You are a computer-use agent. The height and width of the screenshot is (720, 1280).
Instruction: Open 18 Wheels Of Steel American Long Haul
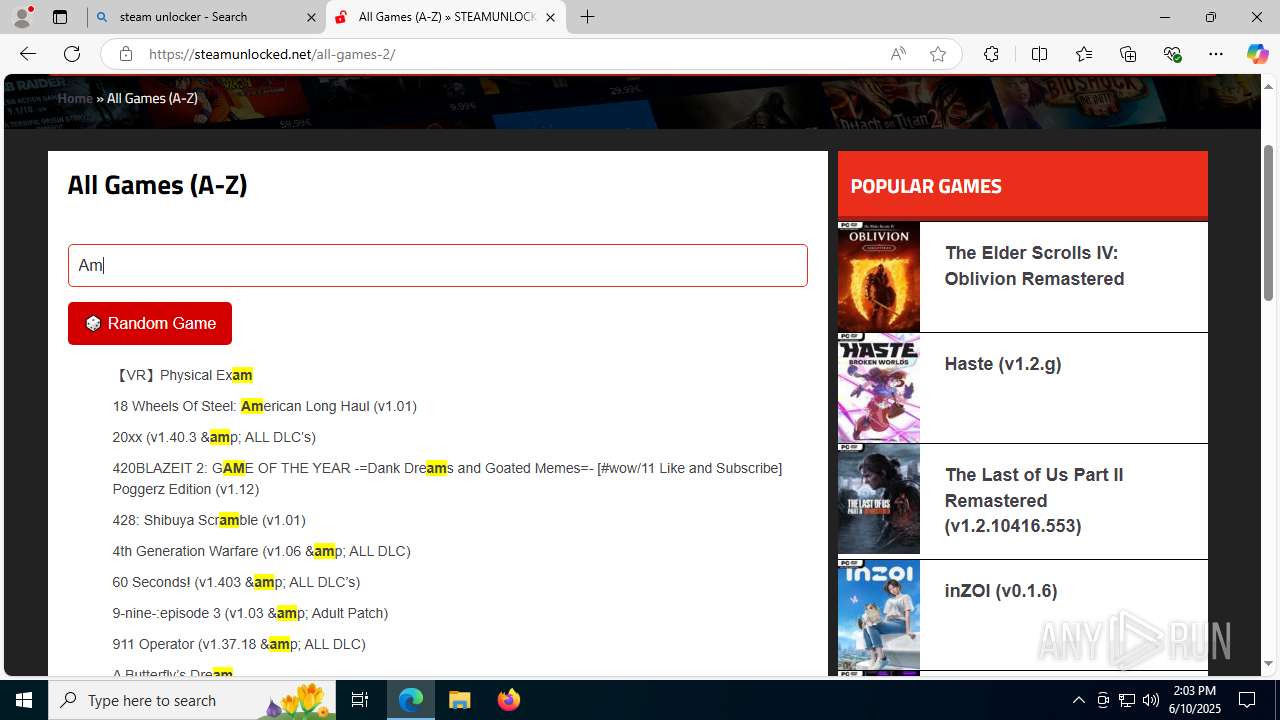265,406
